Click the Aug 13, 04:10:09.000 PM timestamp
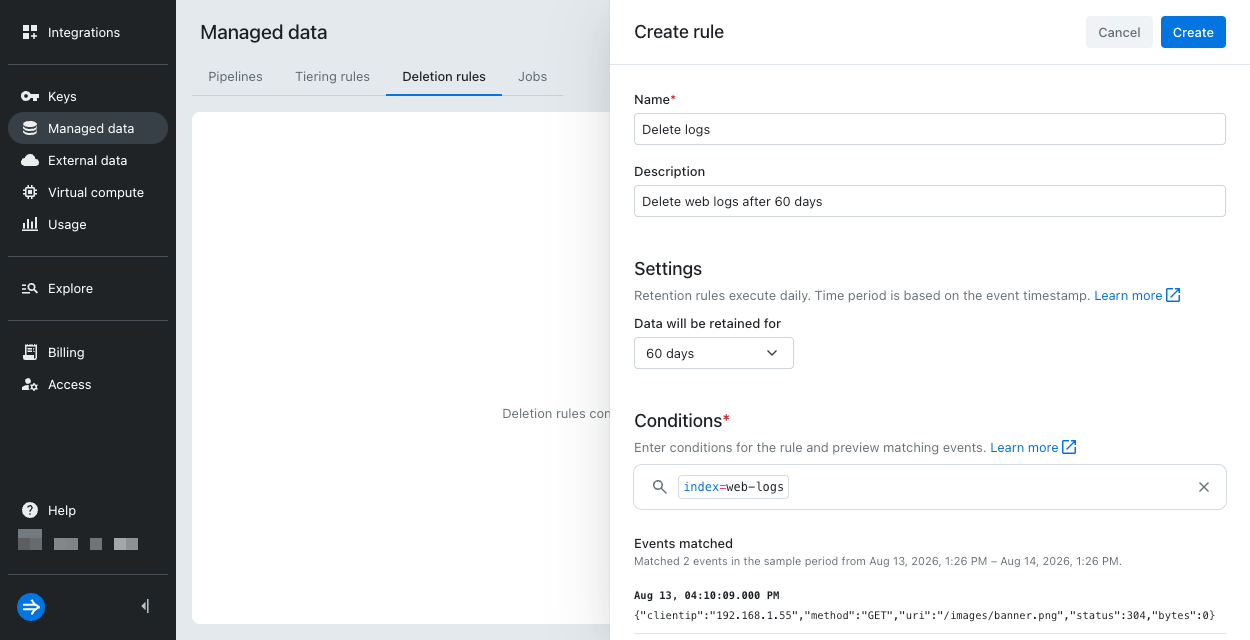Viewport: 1250px width, 640px height. 706,595
